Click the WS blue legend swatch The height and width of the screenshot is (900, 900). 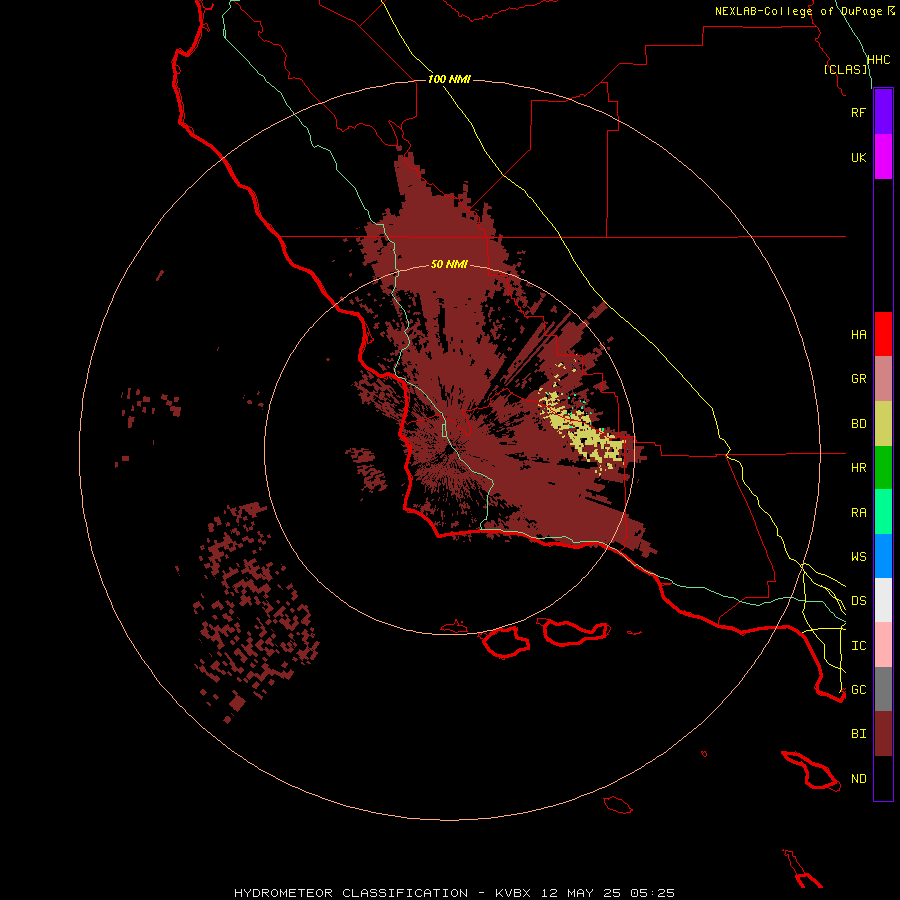pos(883,556)
